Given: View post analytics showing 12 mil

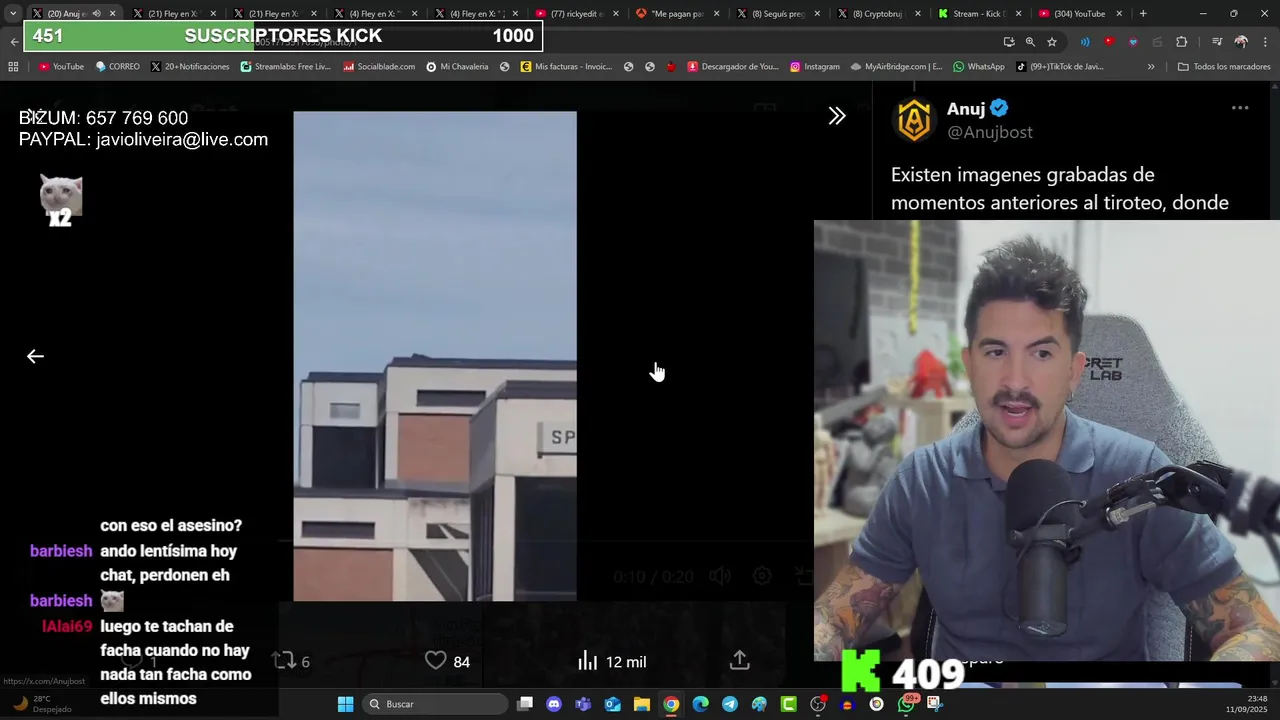Looking at the screenshot, I should point(612,661).
